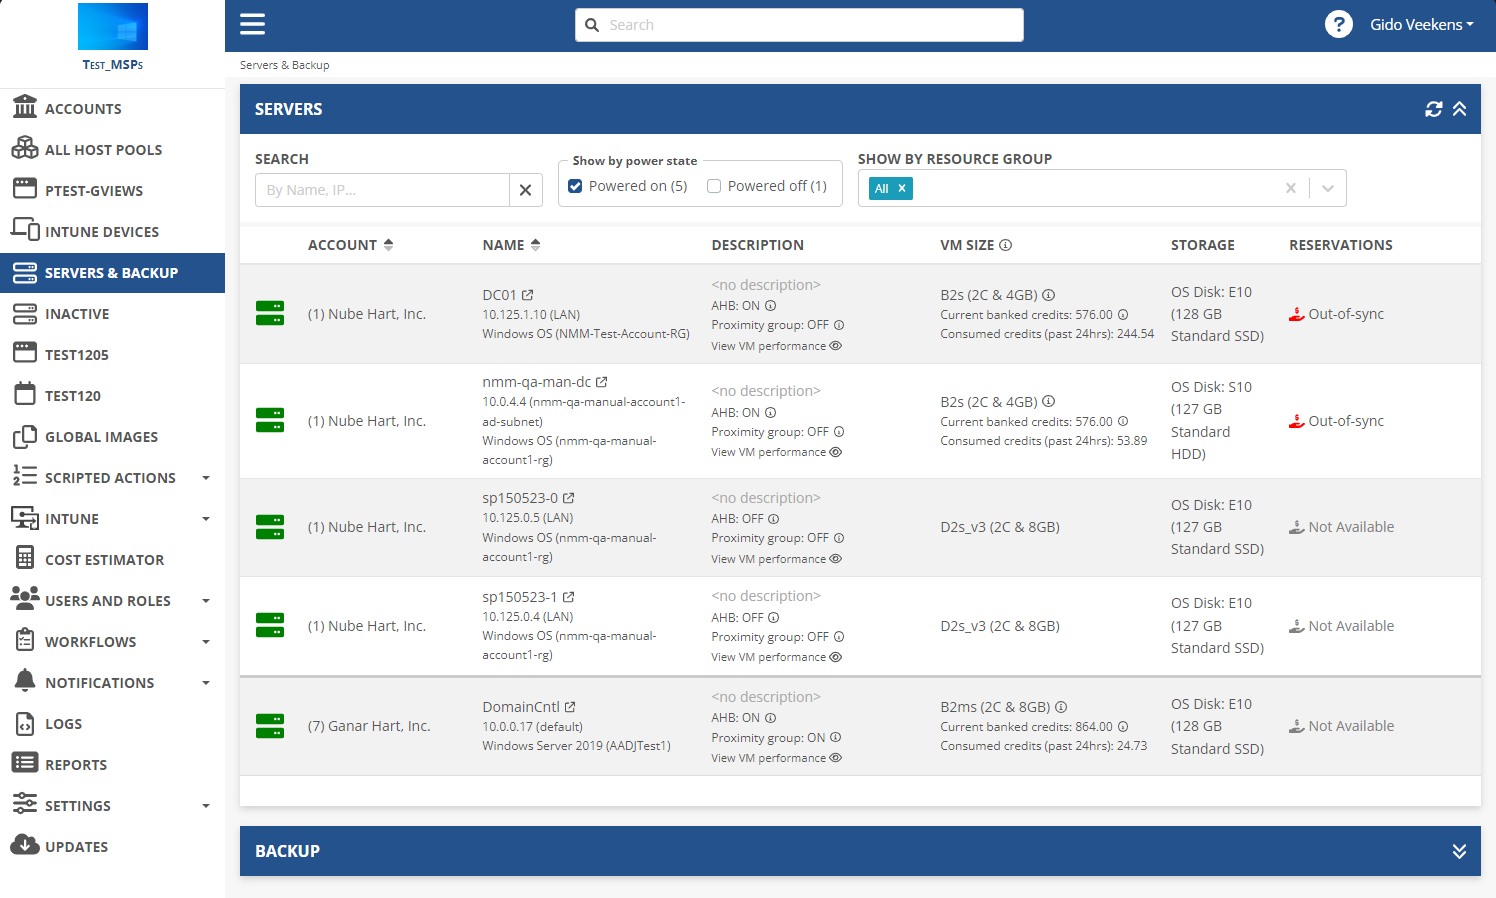Open Cost Estimator page
Screen dimensions: 1496x898
104,560
